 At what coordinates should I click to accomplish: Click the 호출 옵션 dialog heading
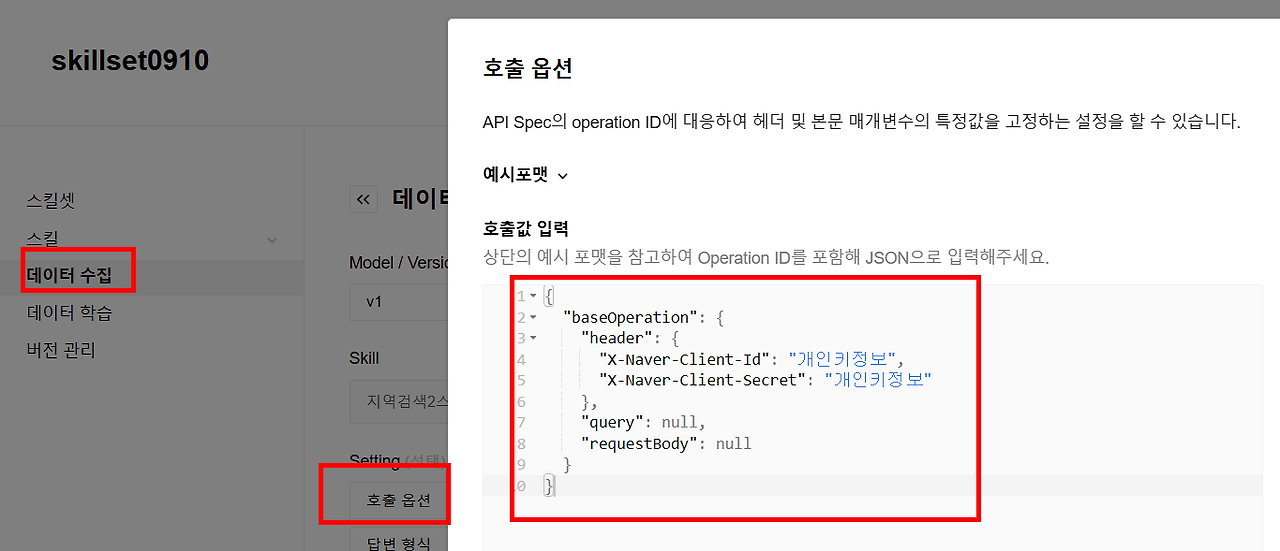click(x=527, y=69)
